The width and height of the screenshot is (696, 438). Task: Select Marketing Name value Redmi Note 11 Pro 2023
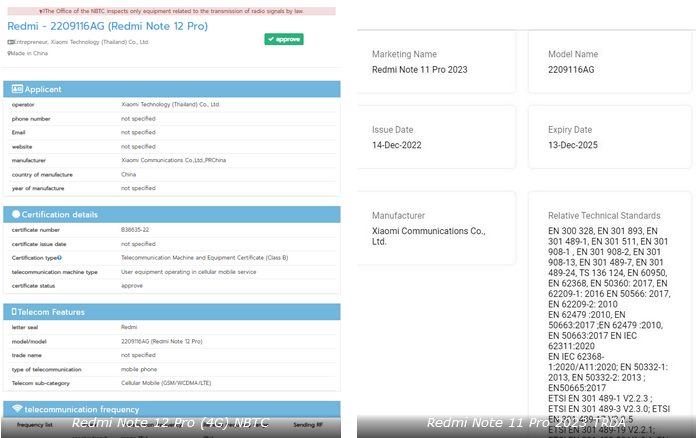pos(419,70)
